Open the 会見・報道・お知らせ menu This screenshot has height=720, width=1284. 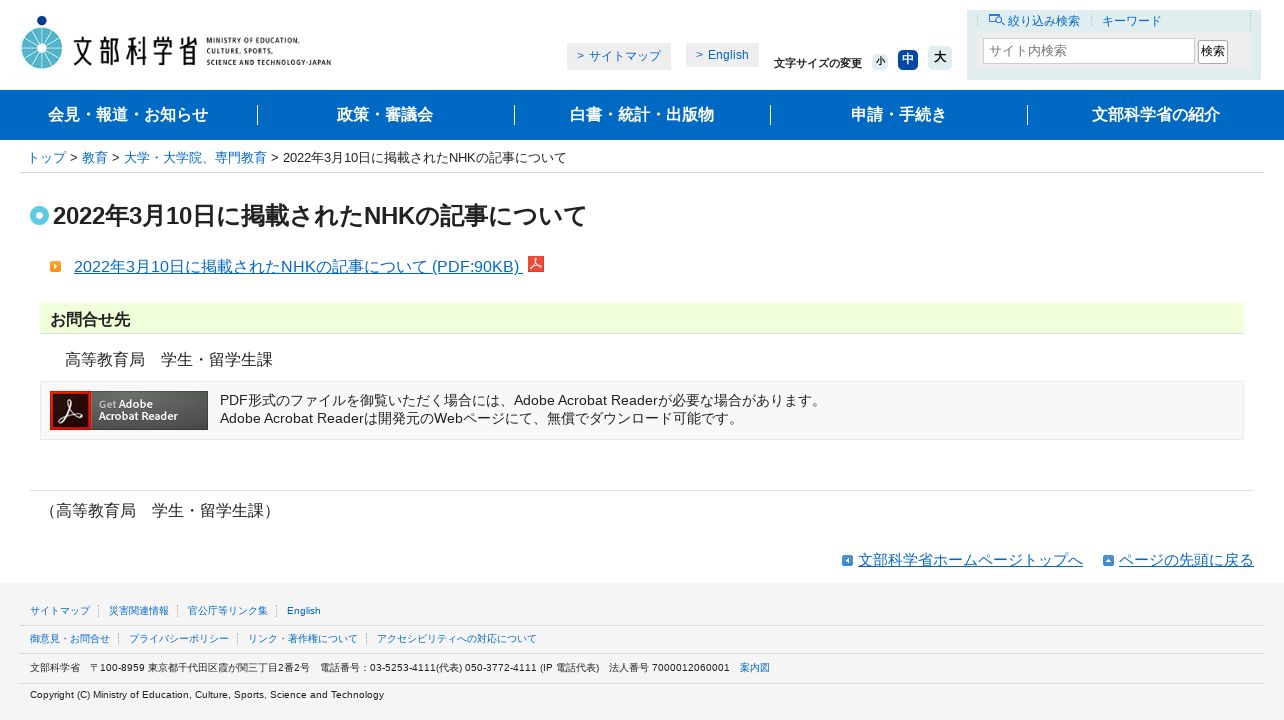(x=128, y=115)
